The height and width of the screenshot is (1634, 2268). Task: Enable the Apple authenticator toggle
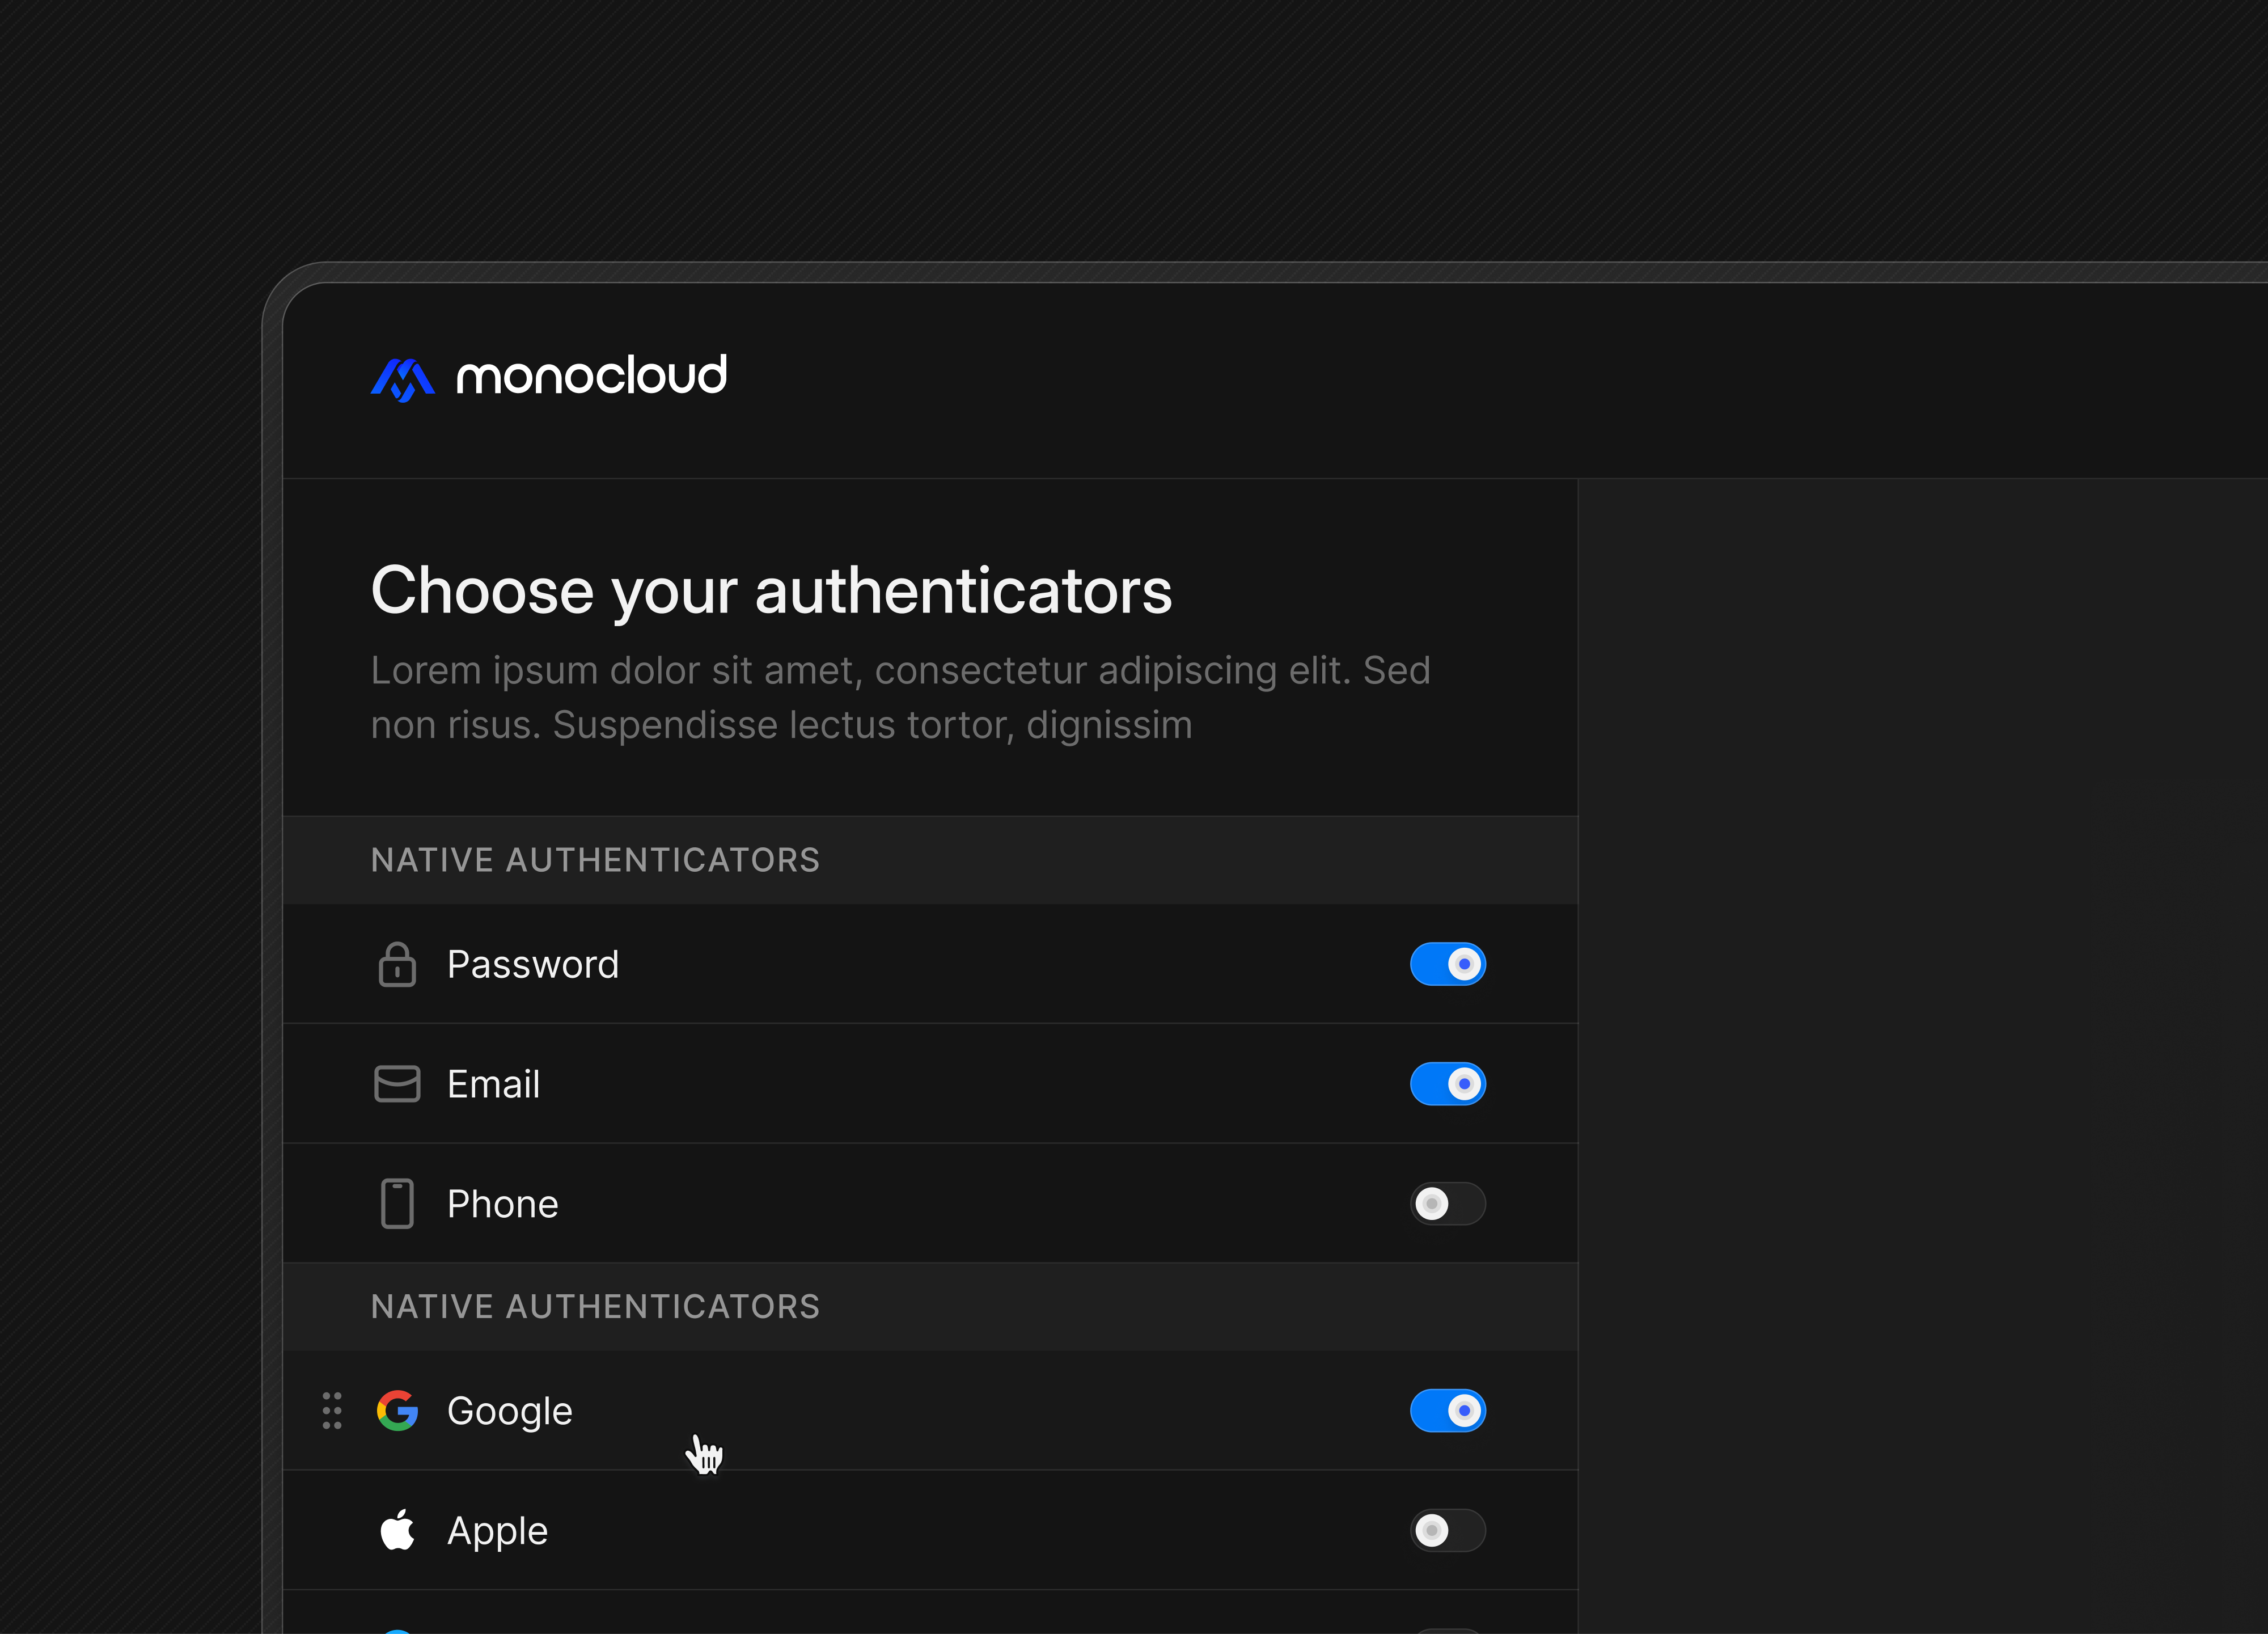click(x=1447, y=1530)
